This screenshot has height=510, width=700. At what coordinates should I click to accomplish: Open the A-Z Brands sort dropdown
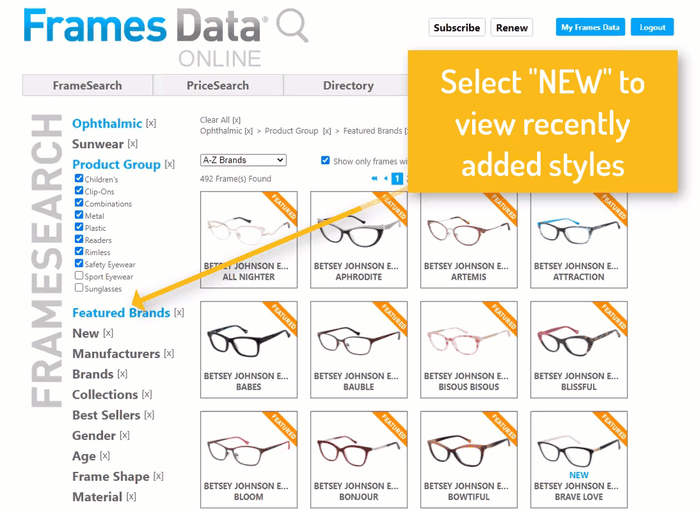243,160
